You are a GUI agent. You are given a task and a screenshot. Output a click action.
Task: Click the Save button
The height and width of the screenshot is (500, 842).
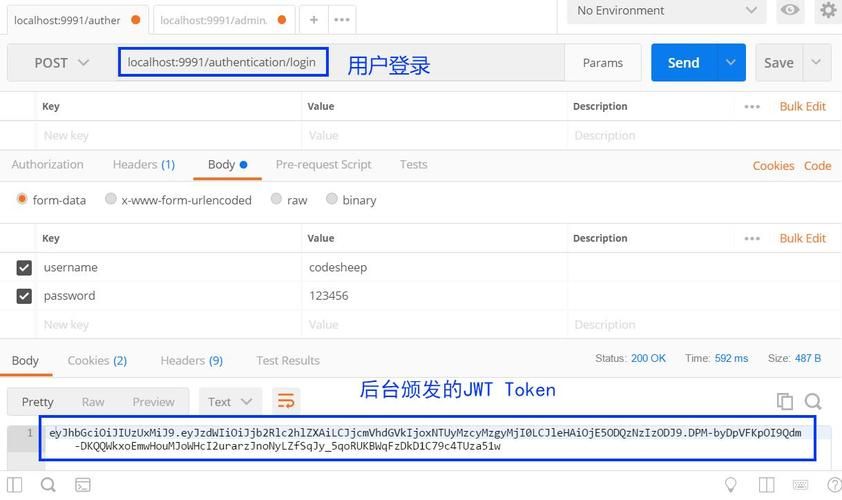(x=779, y=62)
